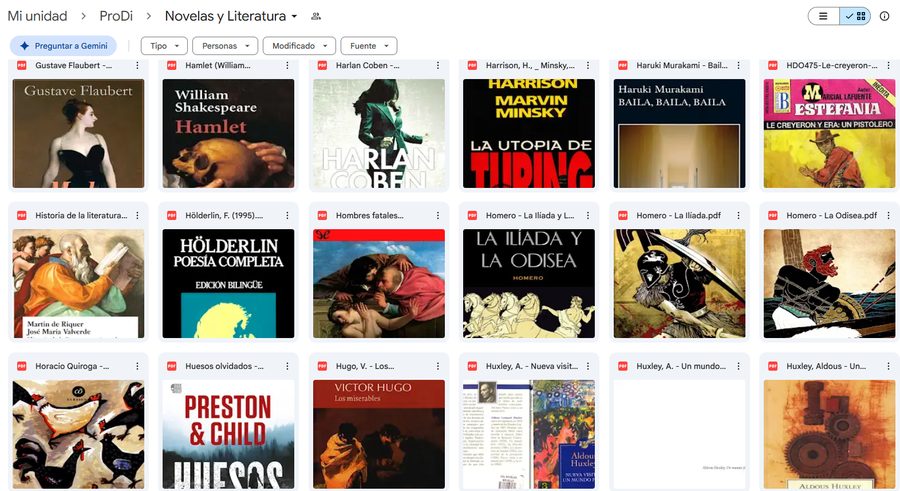
Task: Open Gustave Flaubert cover thumbnail
Action: tap(79, 133)
